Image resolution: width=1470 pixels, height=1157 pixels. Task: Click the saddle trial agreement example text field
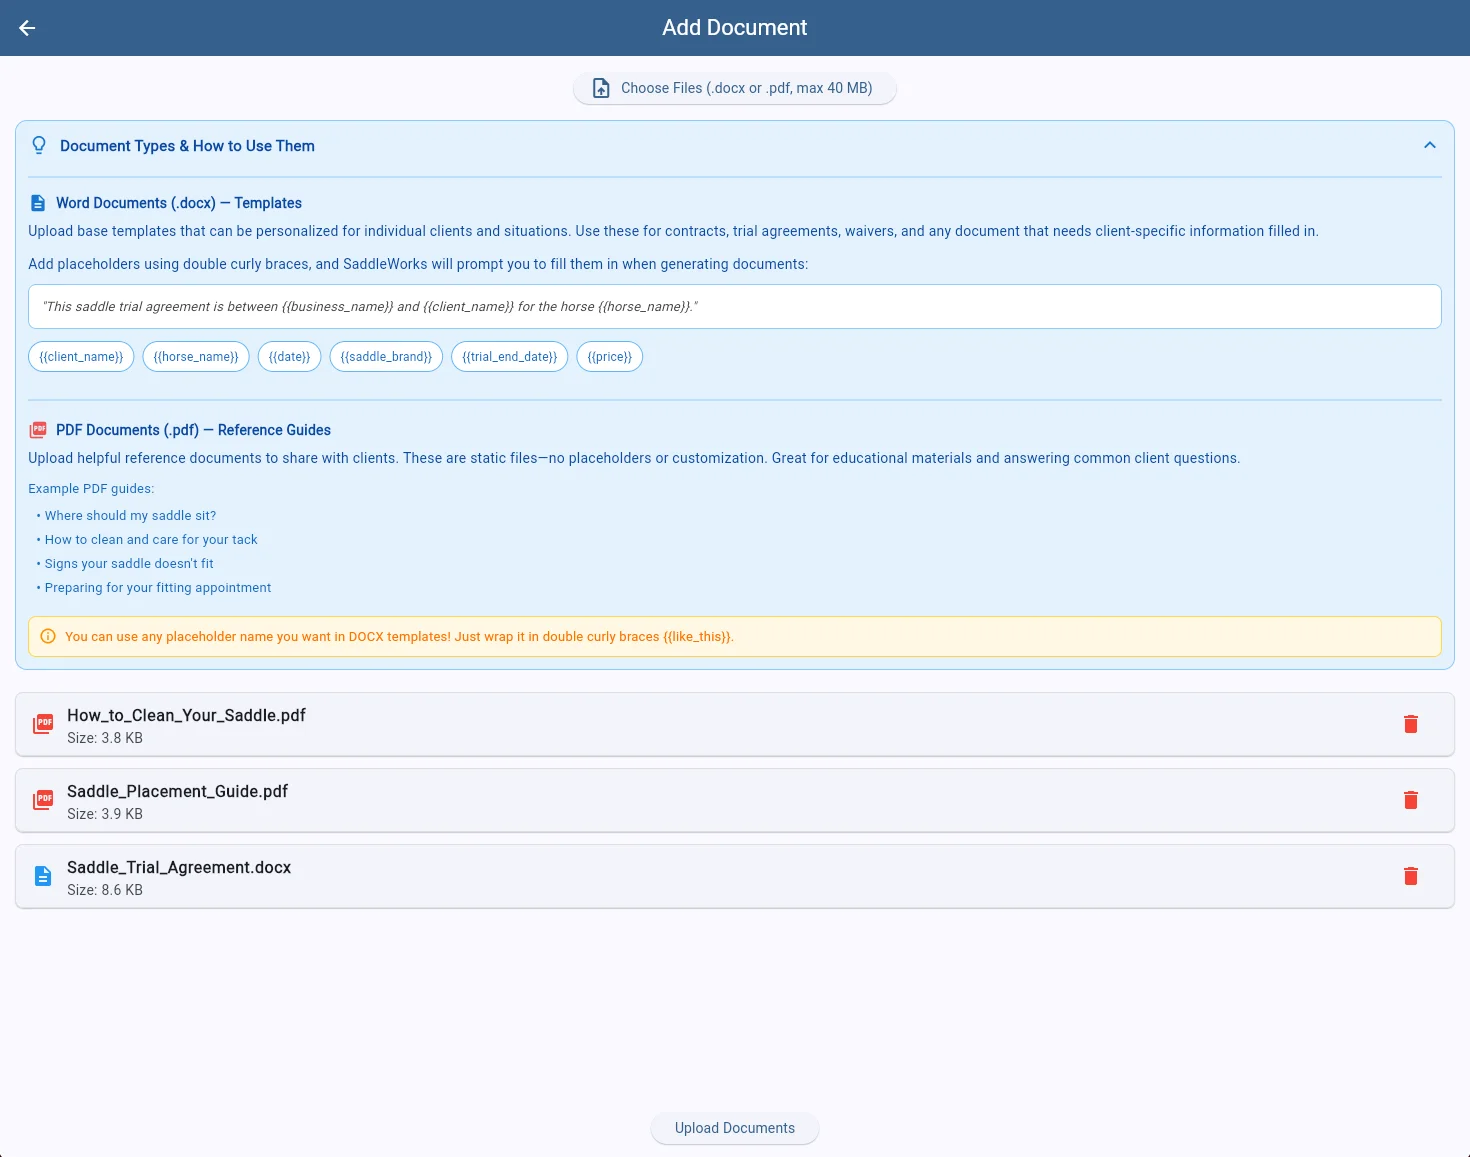click(734, 306)
